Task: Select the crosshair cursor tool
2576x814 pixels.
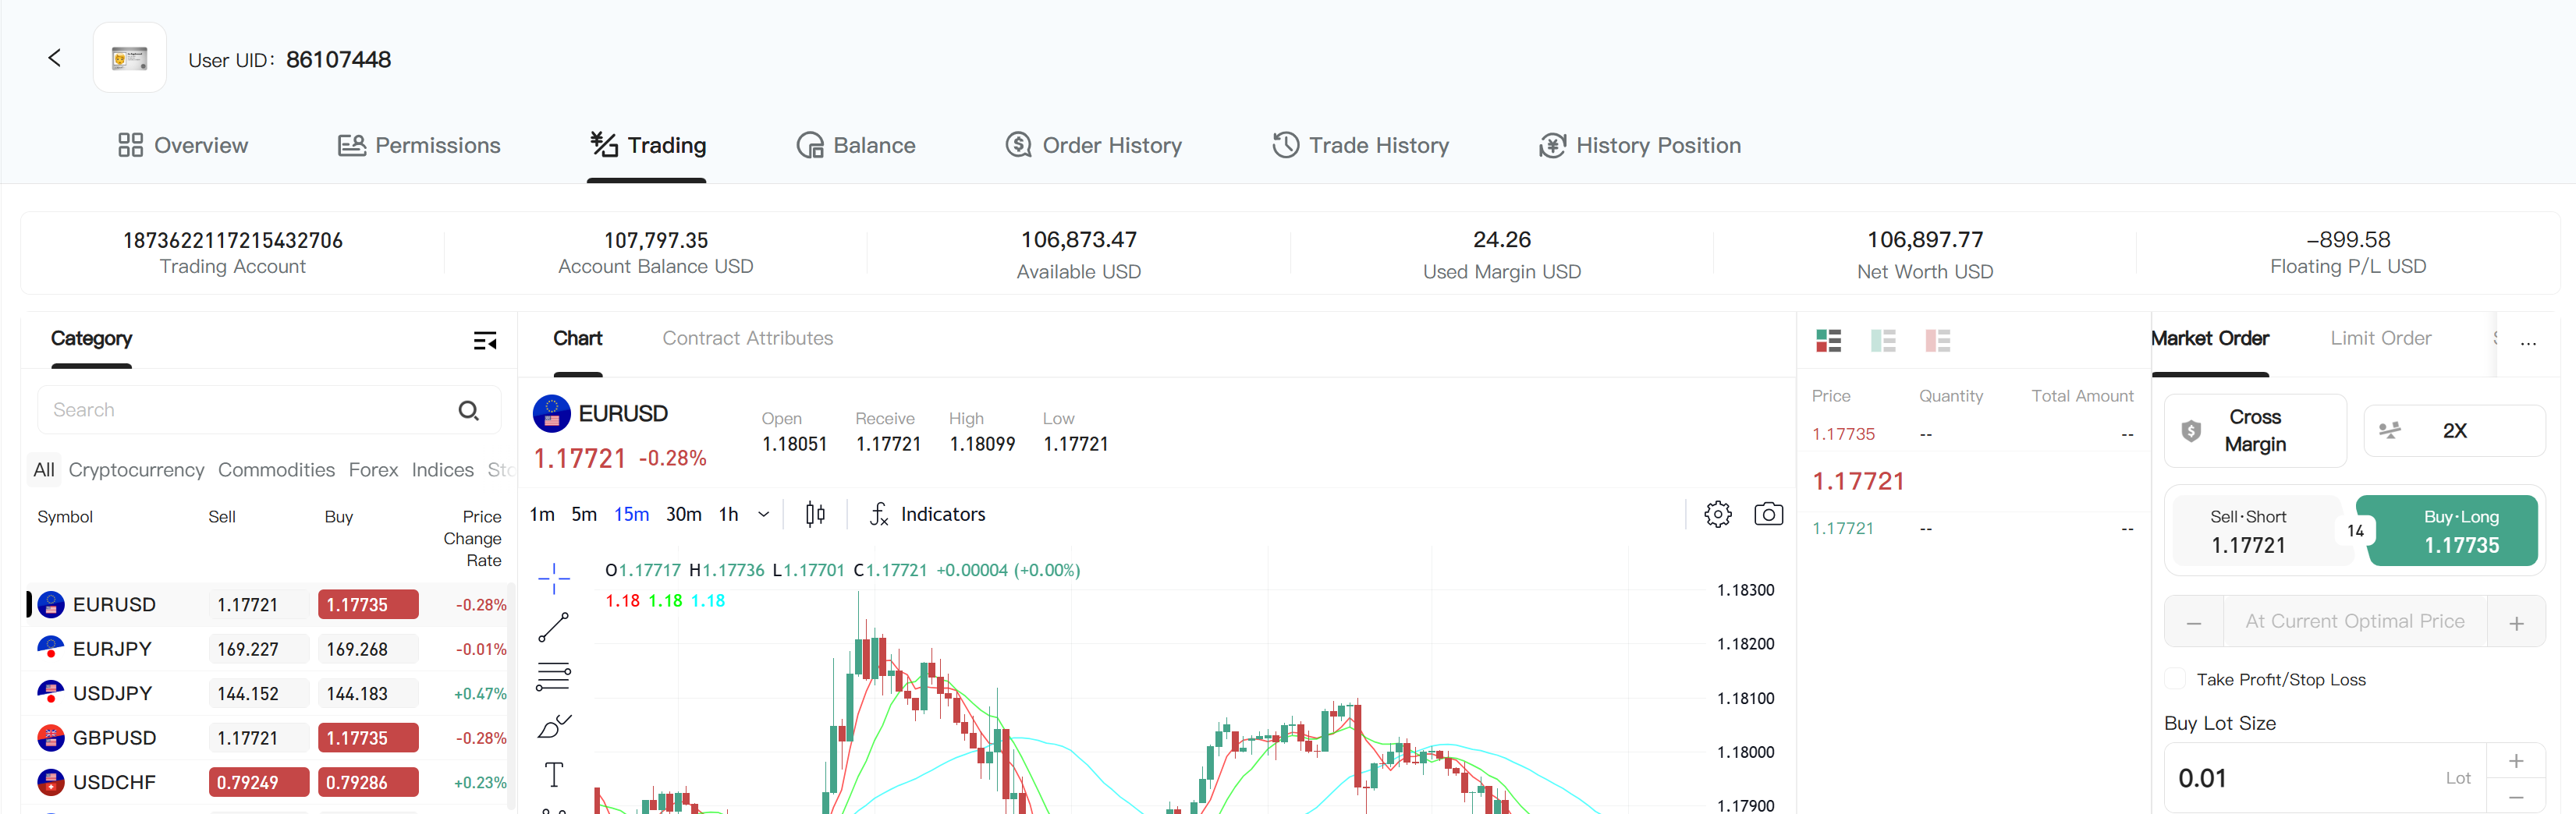Action: coord(554,578)
